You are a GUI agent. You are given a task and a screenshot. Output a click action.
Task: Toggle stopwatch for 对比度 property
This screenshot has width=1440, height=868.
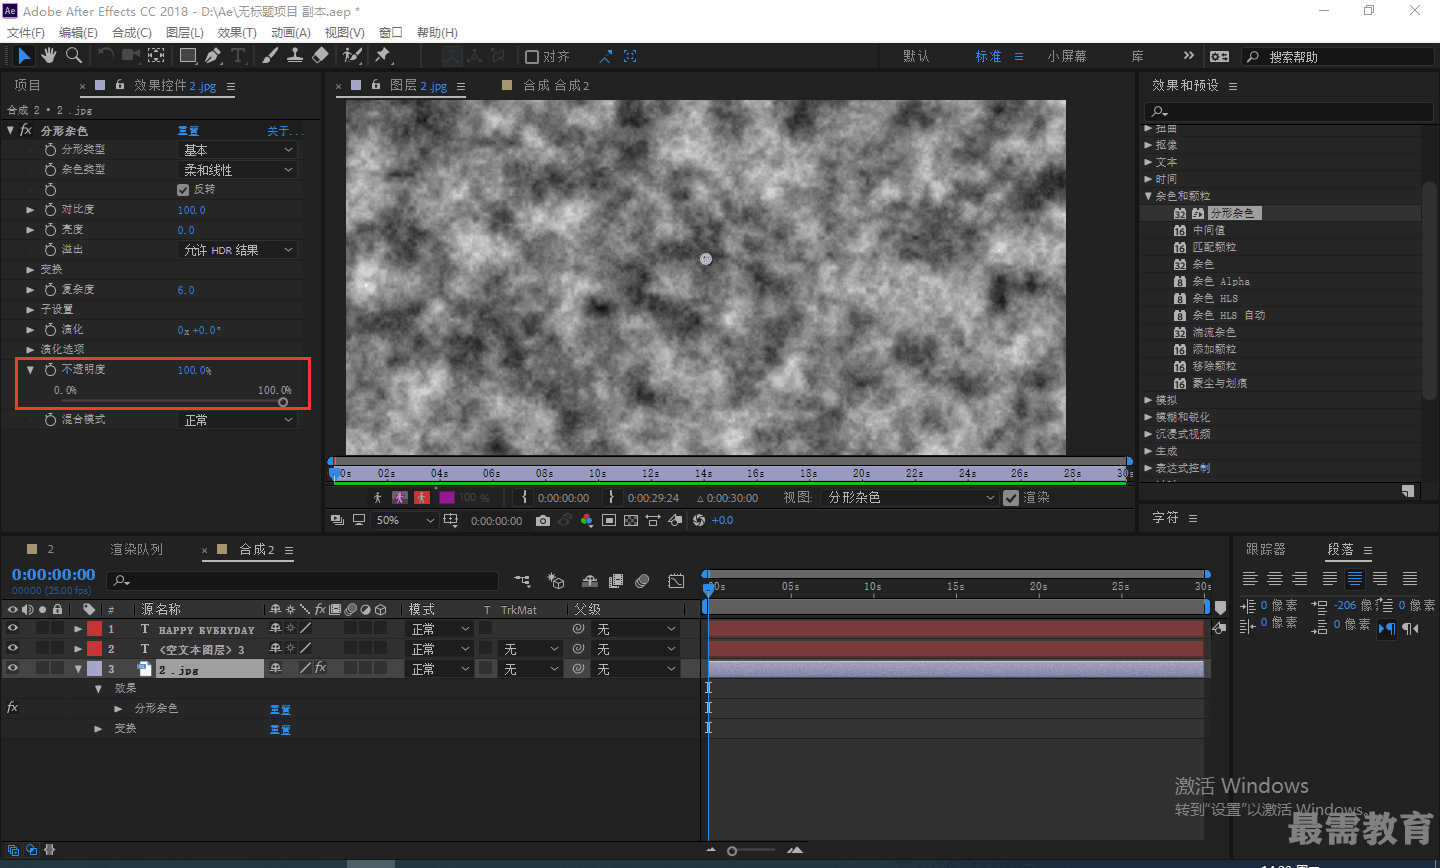point(50,210)
